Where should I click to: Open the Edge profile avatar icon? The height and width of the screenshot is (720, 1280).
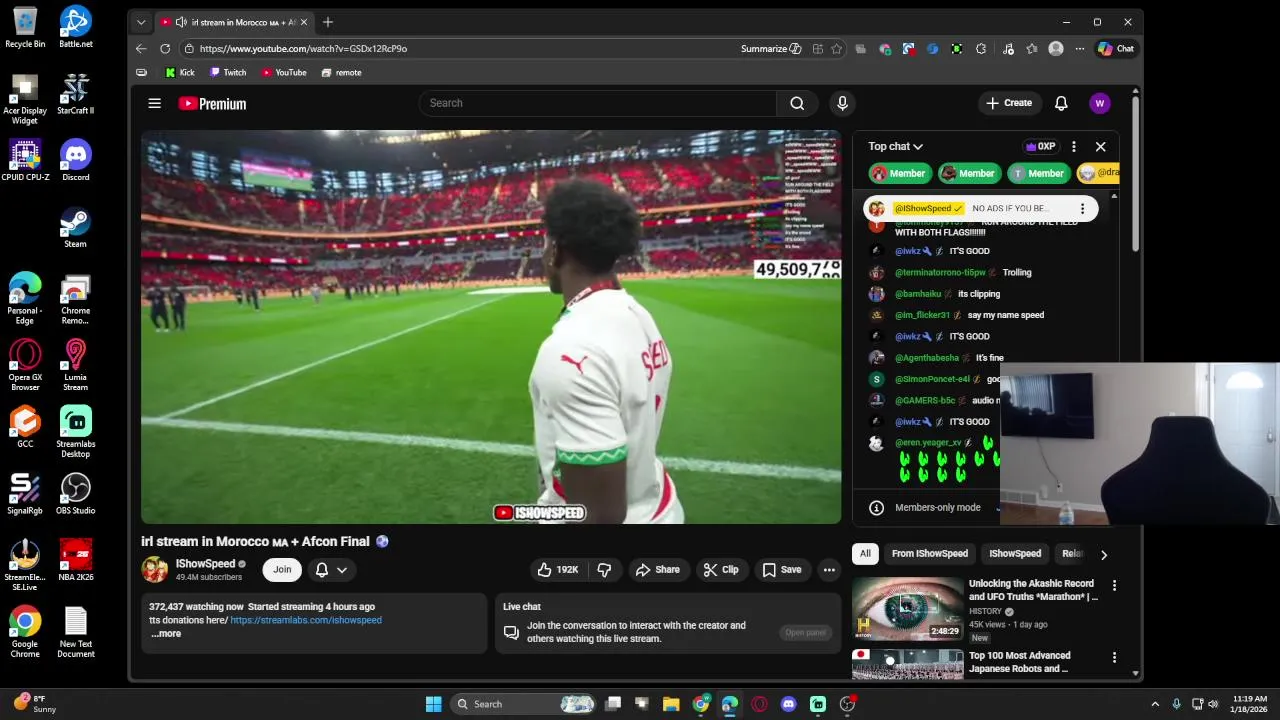(x=1056, y=48)
